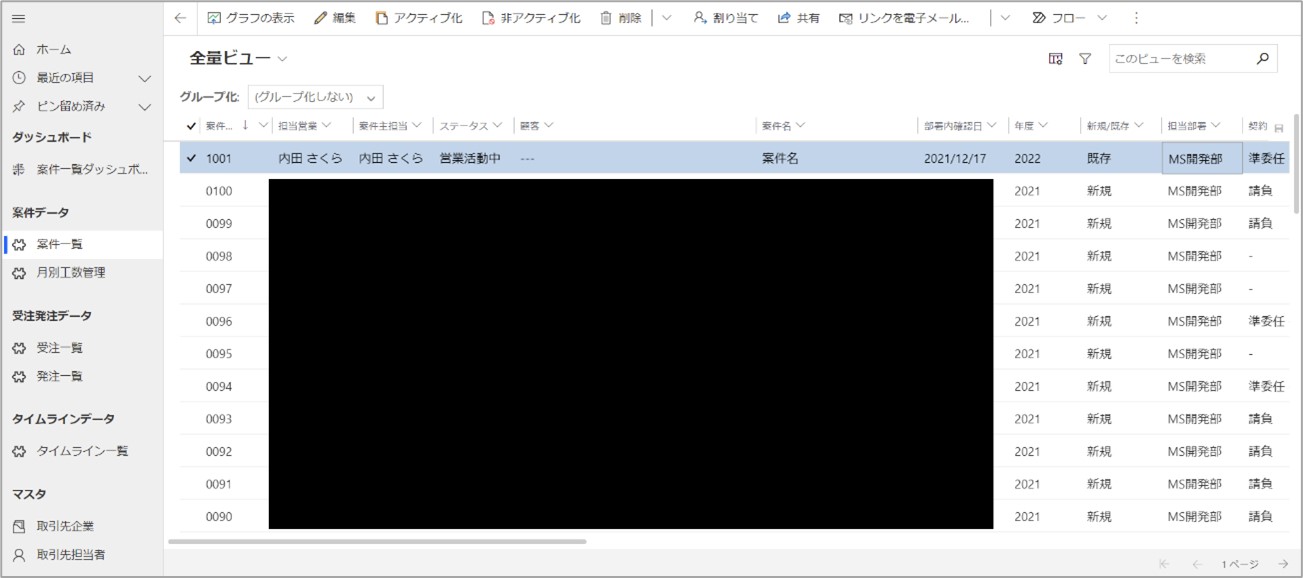The height and width of the screenshot is (578, 1303).
Task: Open 月別工数管理 in sidebar
Action: pyautogui.click(x=71, y=272)
